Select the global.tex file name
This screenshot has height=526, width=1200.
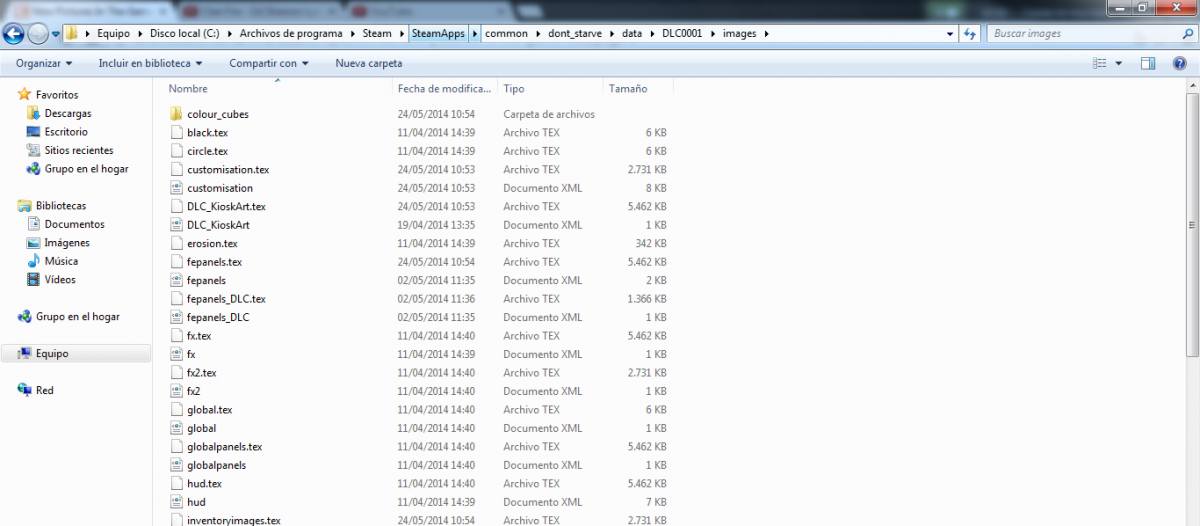[210, 410]
